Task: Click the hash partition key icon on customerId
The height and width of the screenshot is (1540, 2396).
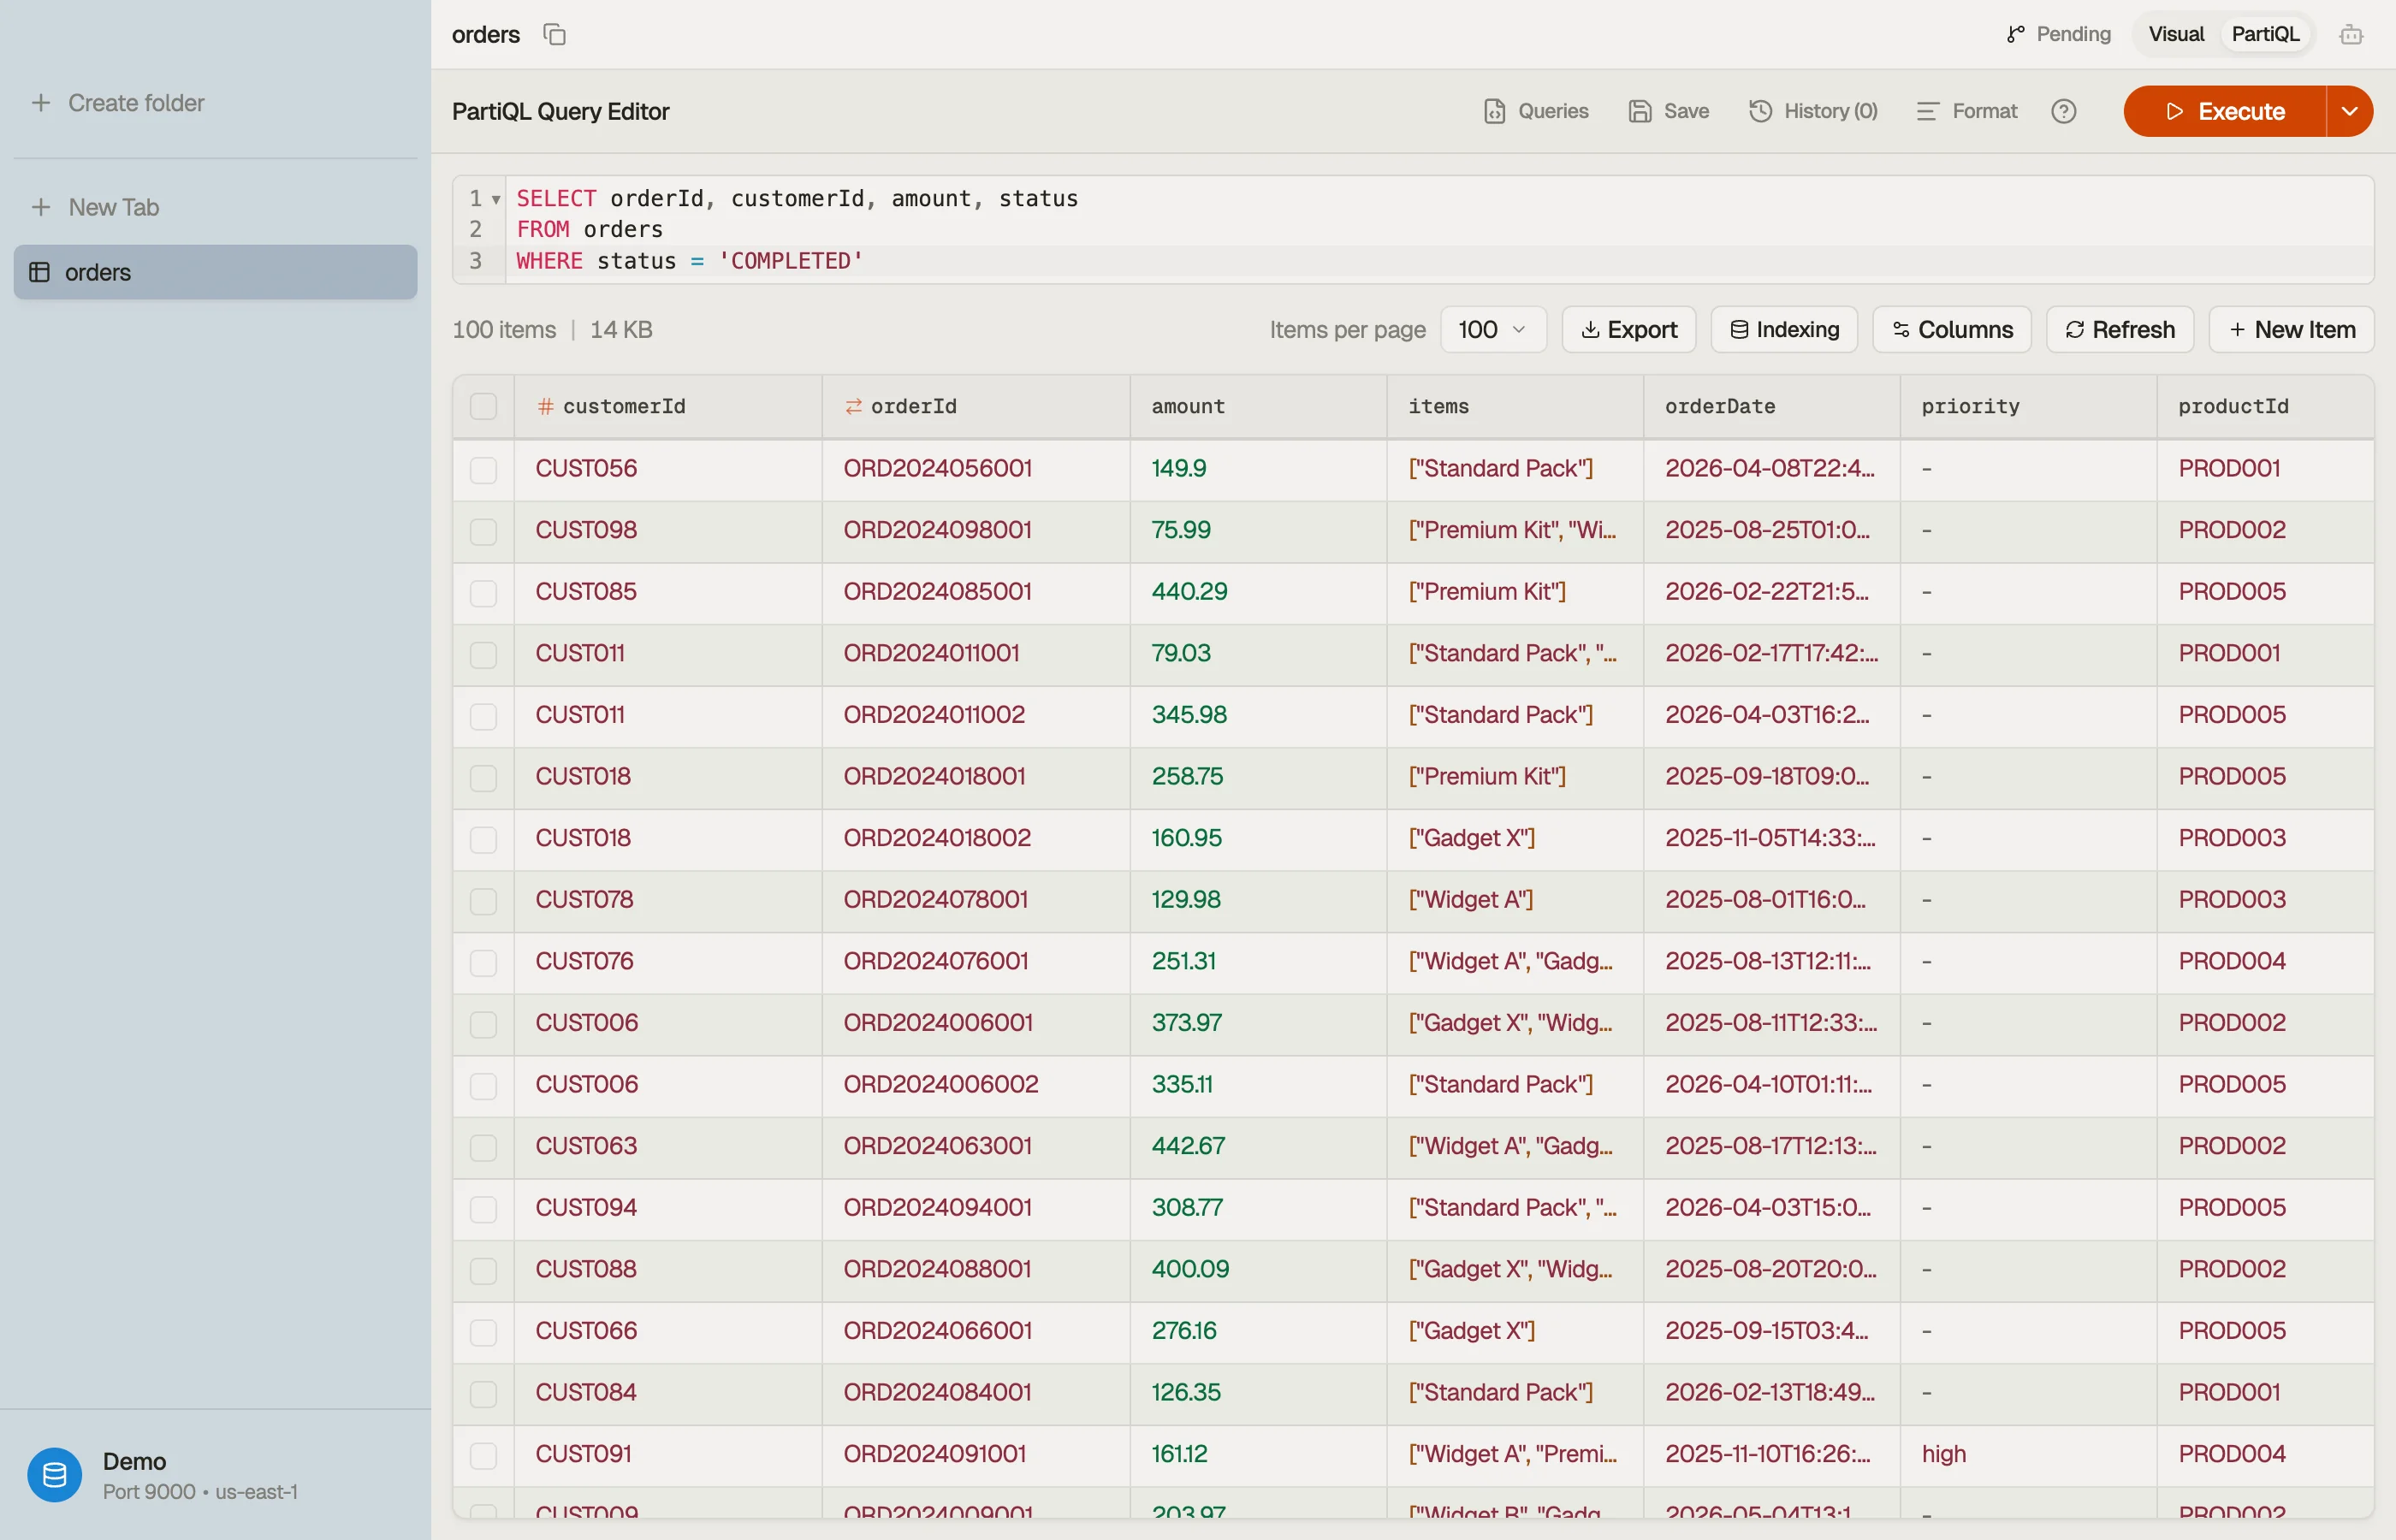Action: point(545,406)
